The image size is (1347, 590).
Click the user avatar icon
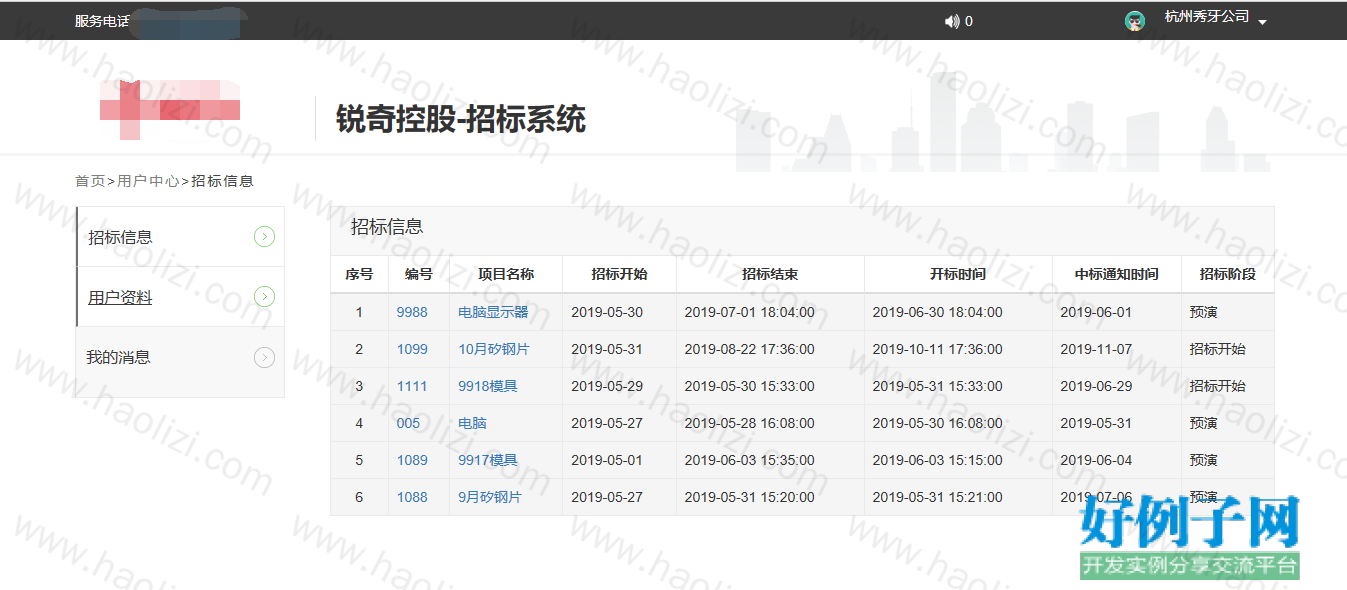pos(1134,21)
